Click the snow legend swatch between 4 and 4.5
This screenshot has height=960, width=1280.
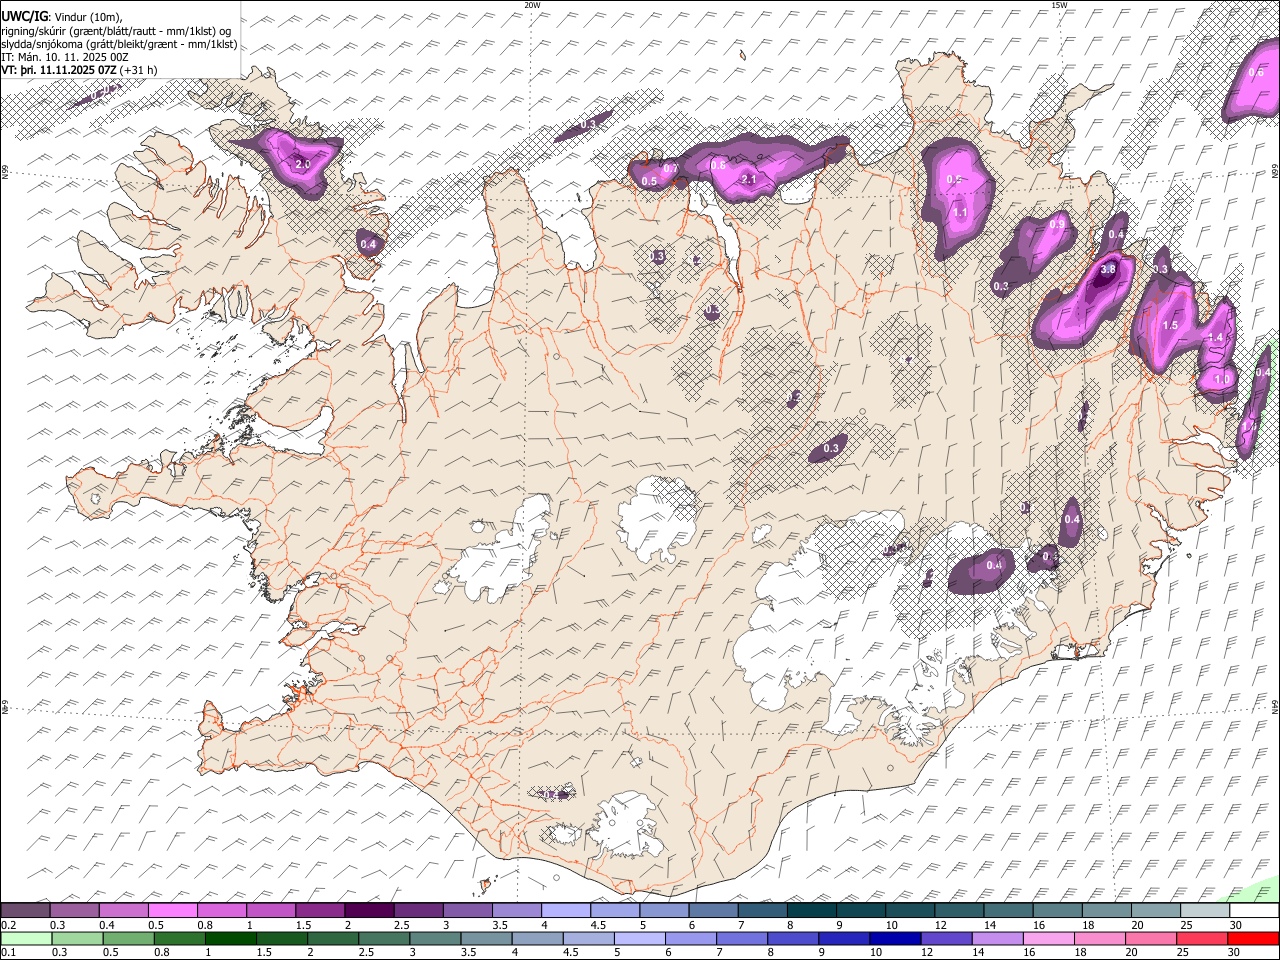(565, 911)
